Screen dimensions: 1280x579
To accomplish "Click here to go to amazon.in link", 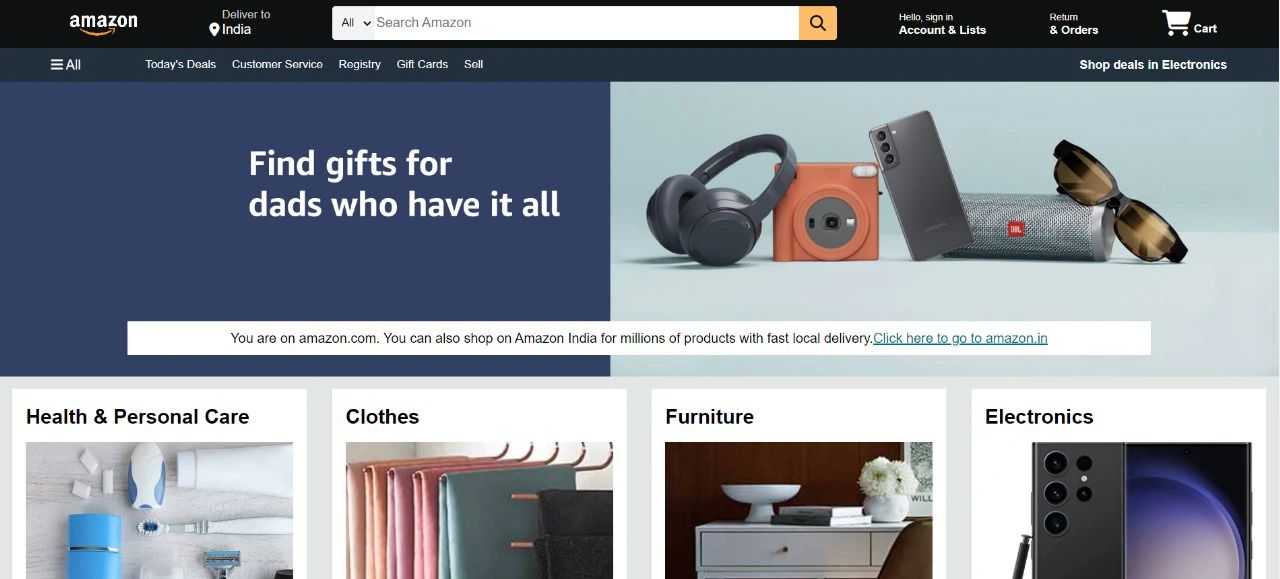I will click(960, 338).
